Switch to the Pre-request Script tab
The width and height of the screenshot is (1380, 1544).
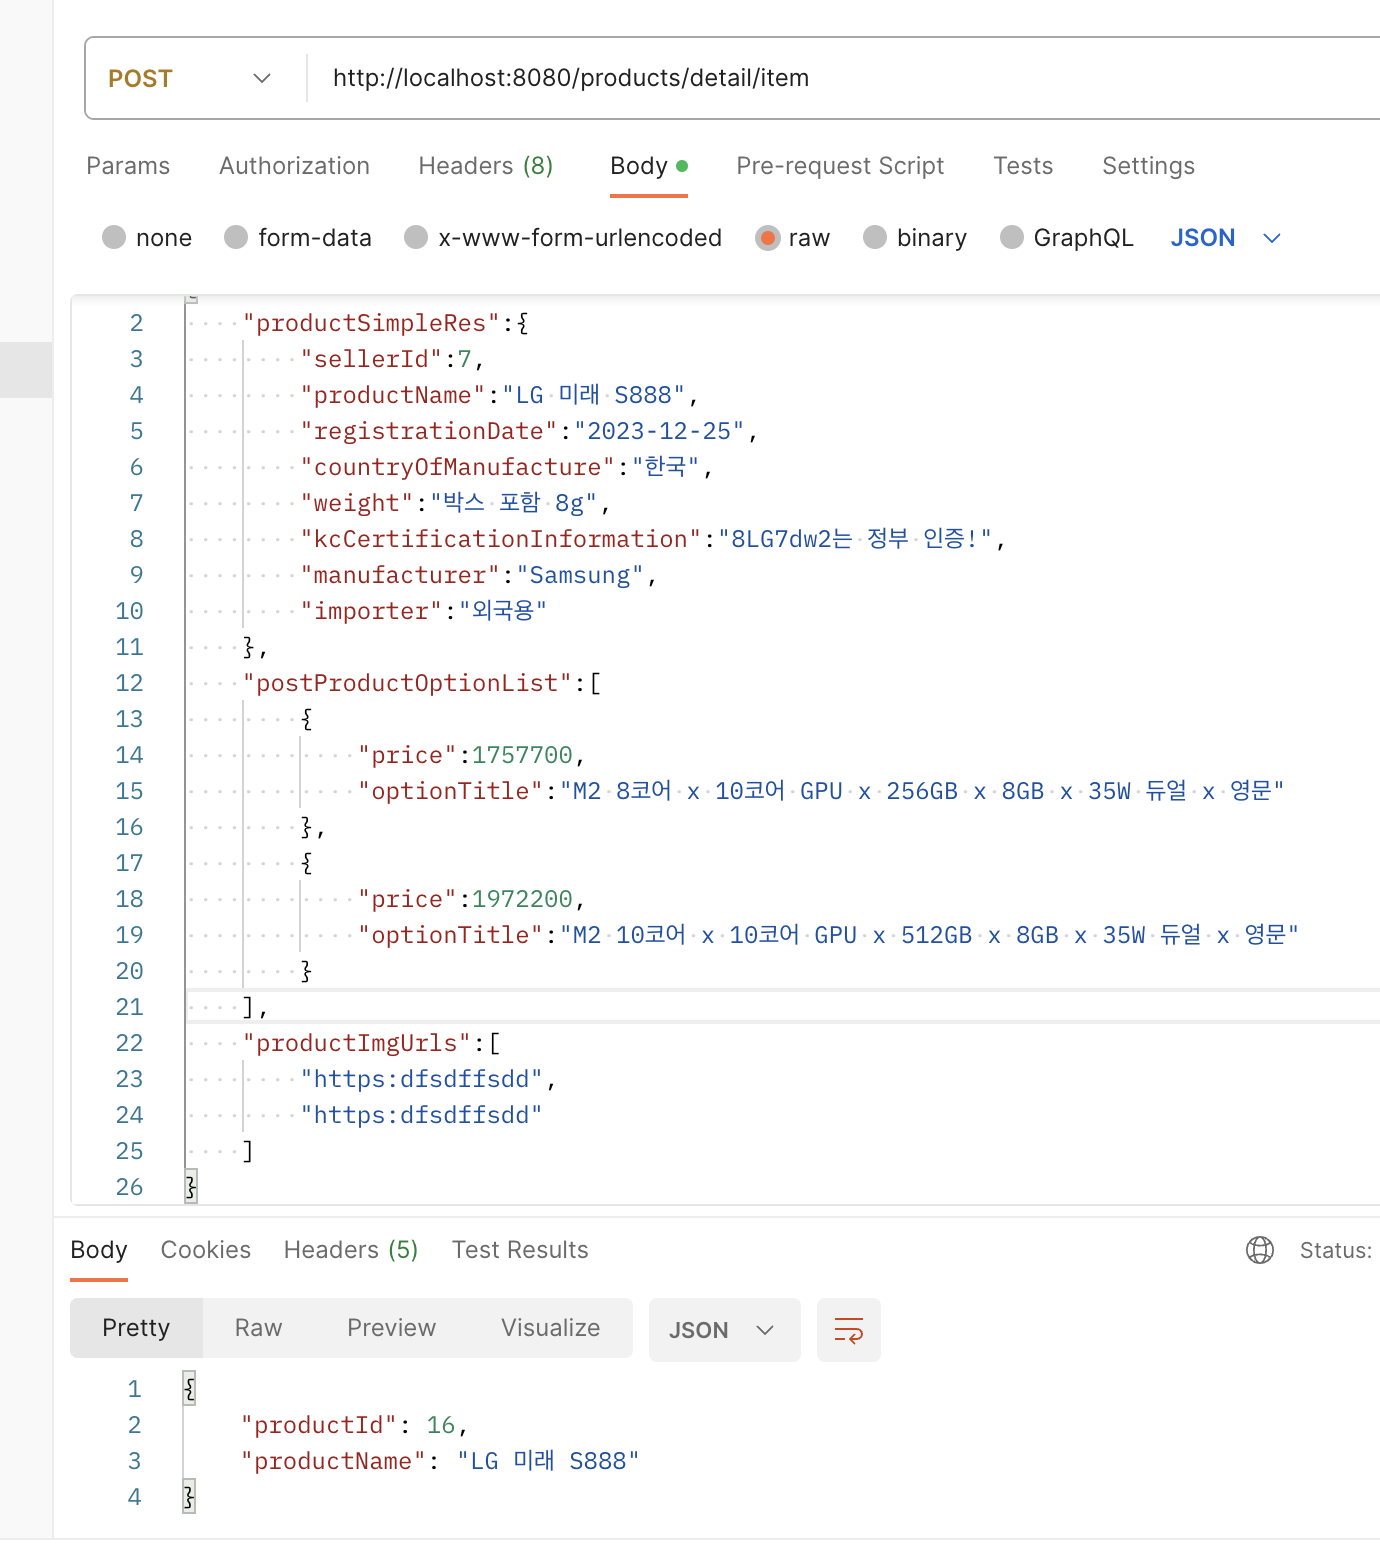[x=840, y=166]
